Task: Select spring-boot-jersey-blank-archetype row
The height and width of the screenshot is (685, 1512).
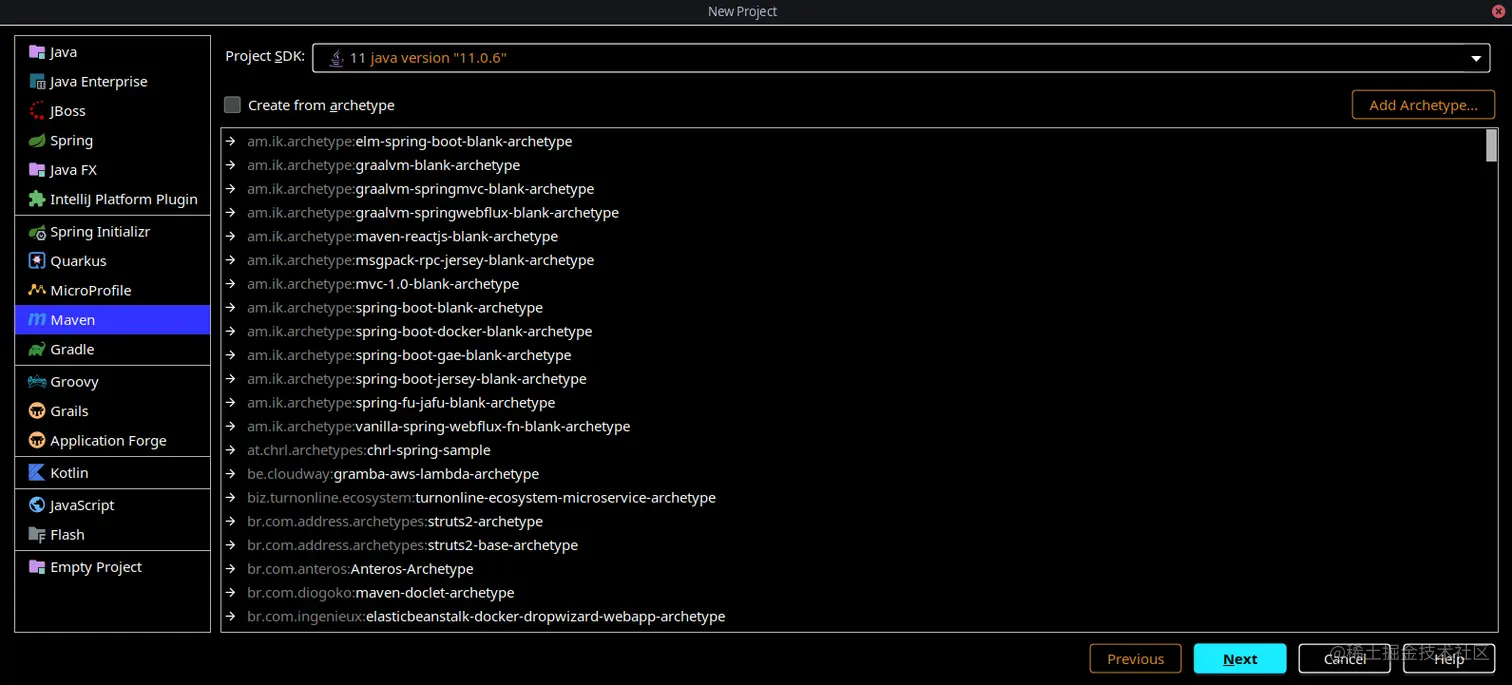Action: pyautogui.click(x=853, y=379)
